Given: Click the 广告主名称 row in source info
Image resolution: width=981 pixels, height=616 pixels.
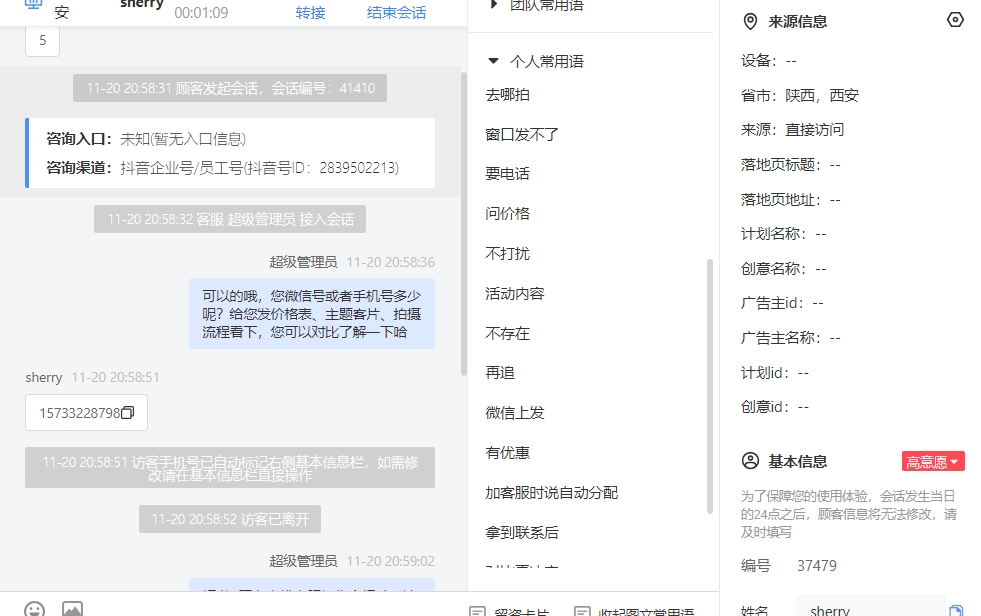Looking at the screenshot, I should (x=791, y=338).
